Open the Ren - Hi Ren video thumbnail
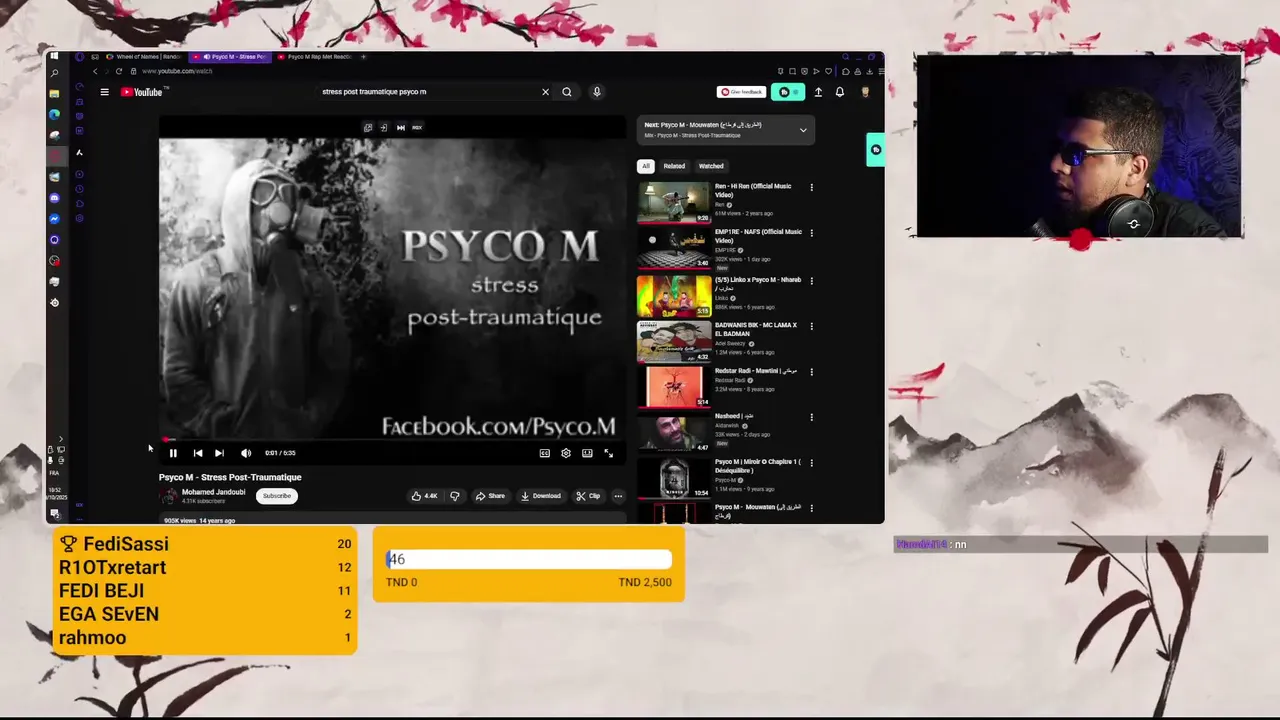This screenshot has width=1280, height=720. pos(675,203)
